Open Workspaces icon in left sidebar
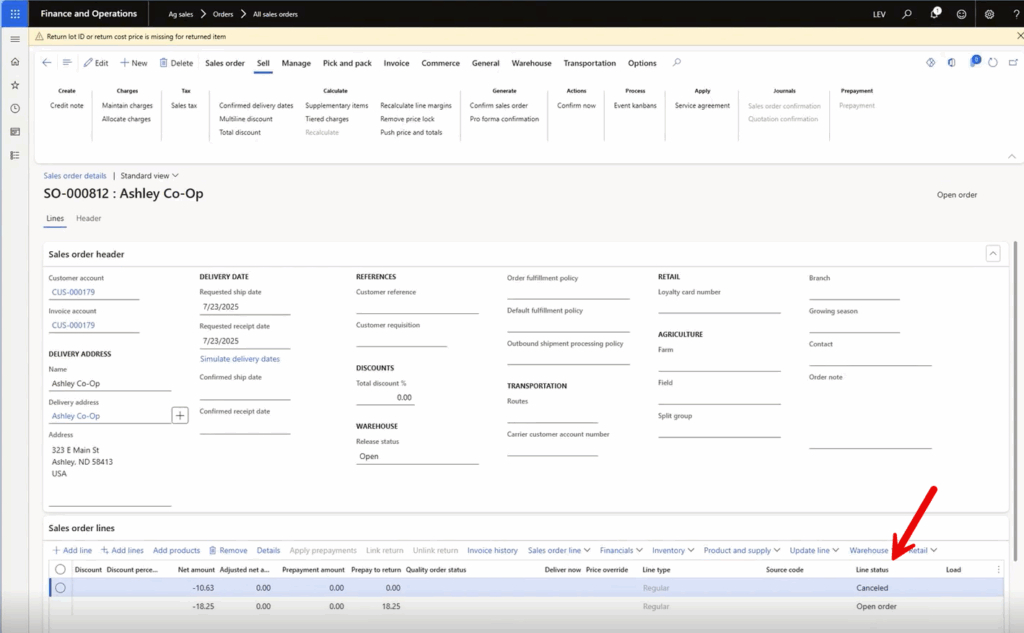The height and width of the screenshot is (633, 1024). point(15,132)
